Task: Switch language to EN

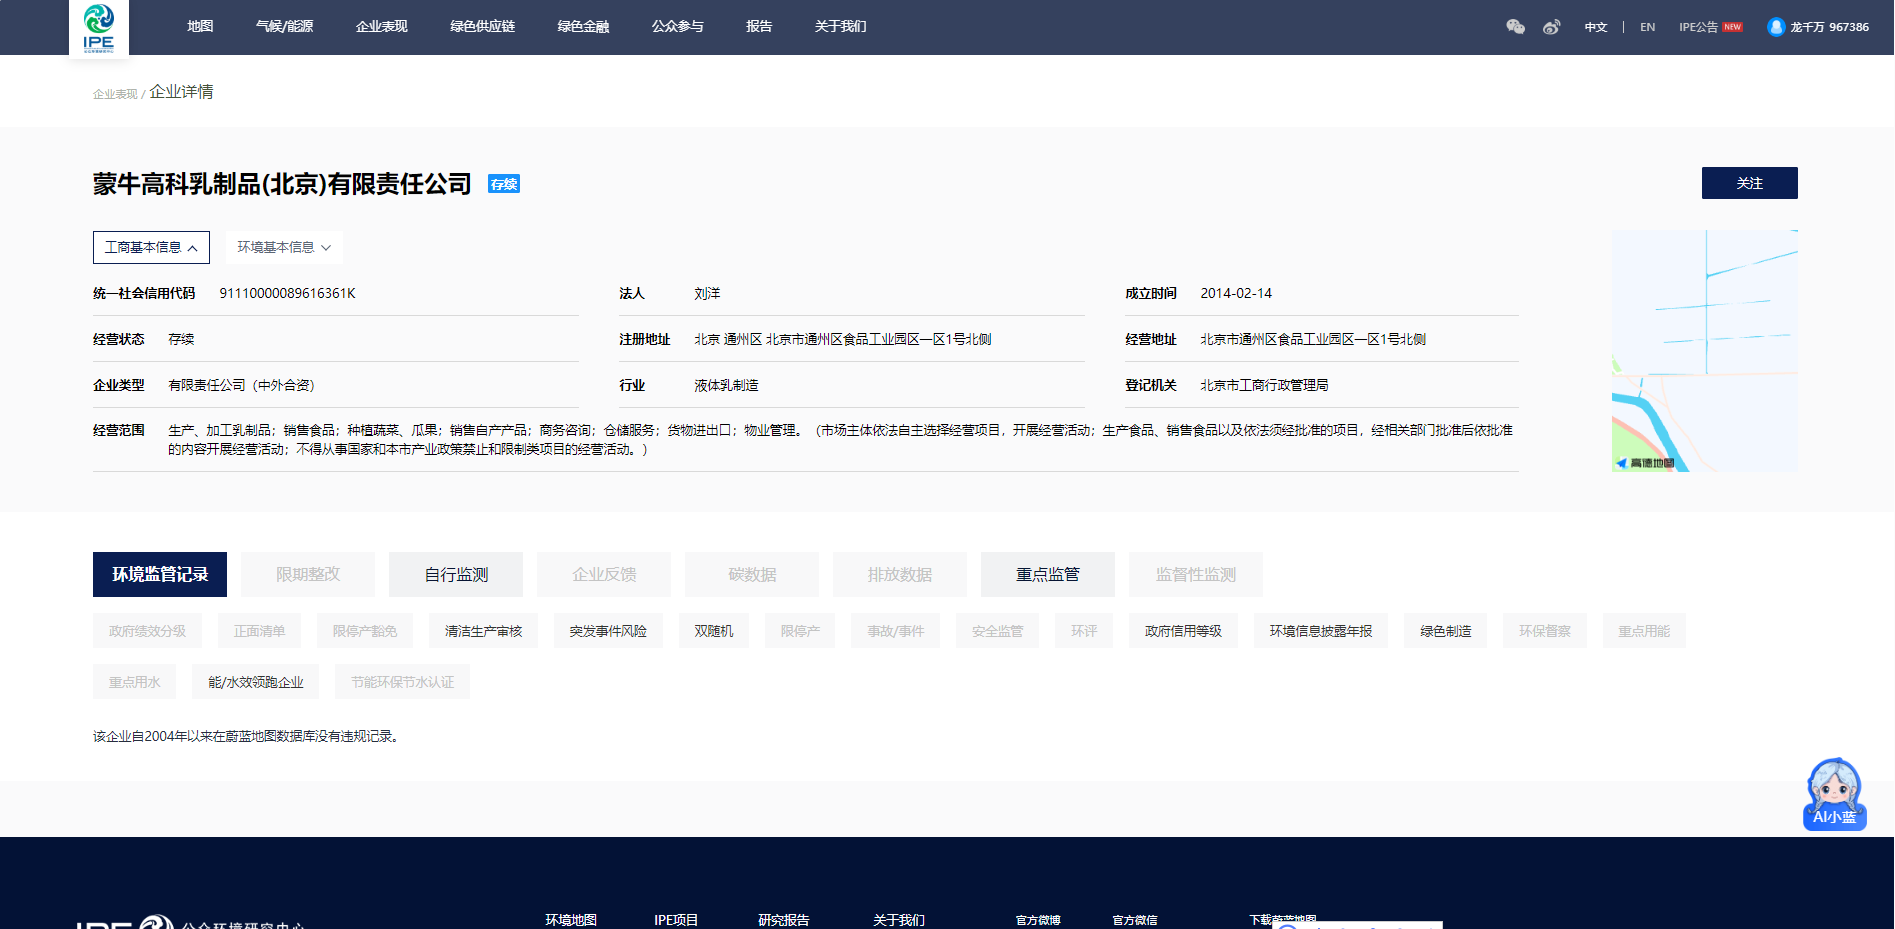Action: pos(1647,27)
